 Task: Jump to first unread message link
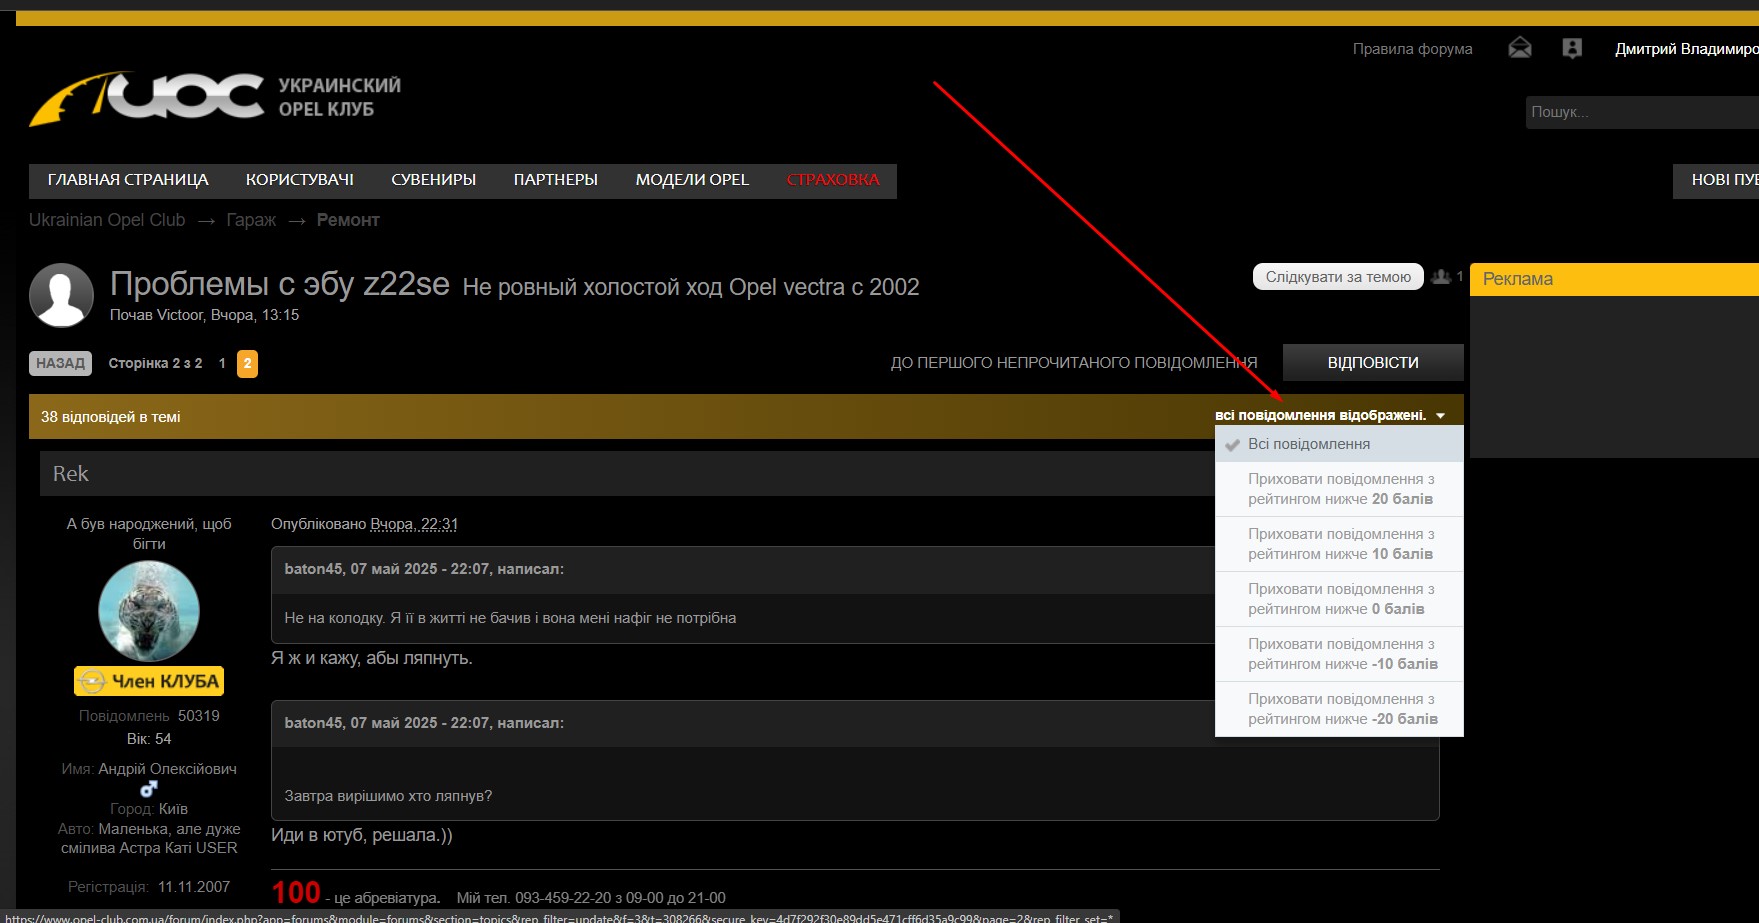click(1074, 363)
